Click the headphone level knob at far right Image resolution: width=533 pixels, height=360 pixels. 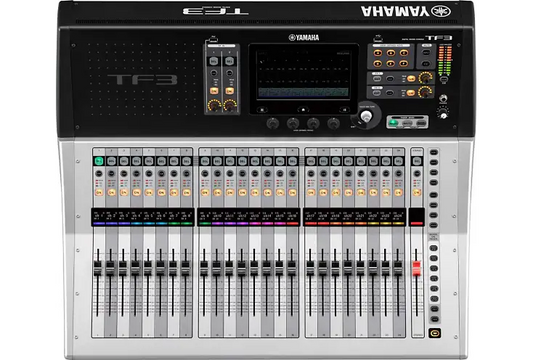tap(443, 114)
